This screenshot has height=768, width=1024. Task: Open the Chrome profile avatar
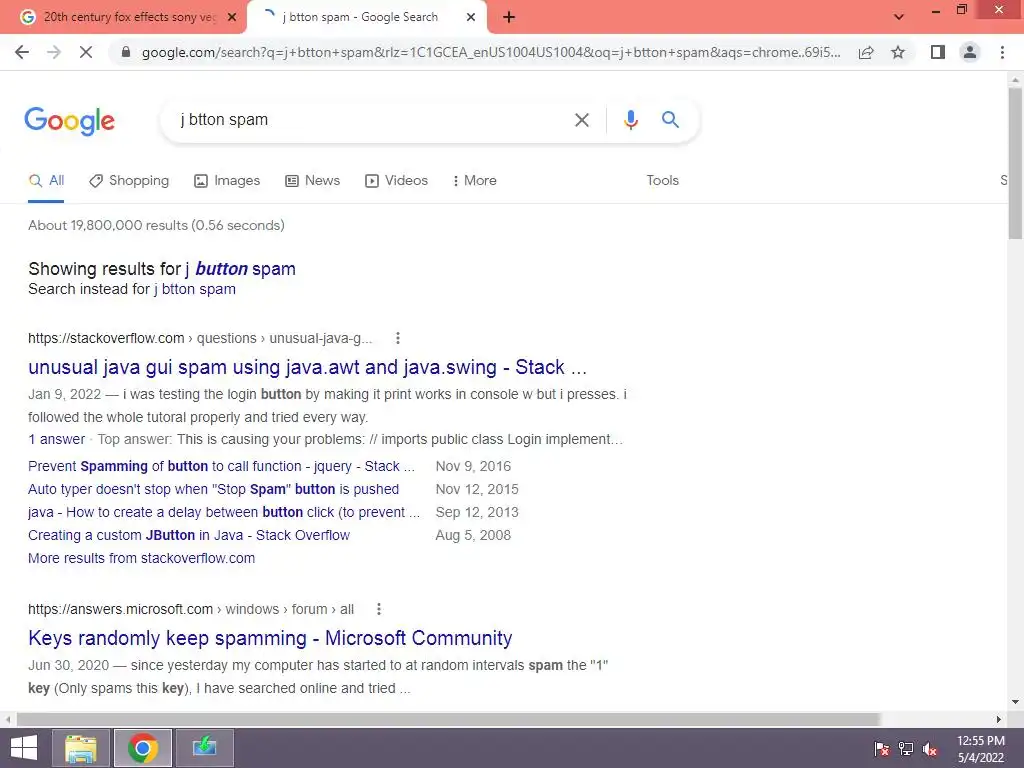click(x=970, y=52)
